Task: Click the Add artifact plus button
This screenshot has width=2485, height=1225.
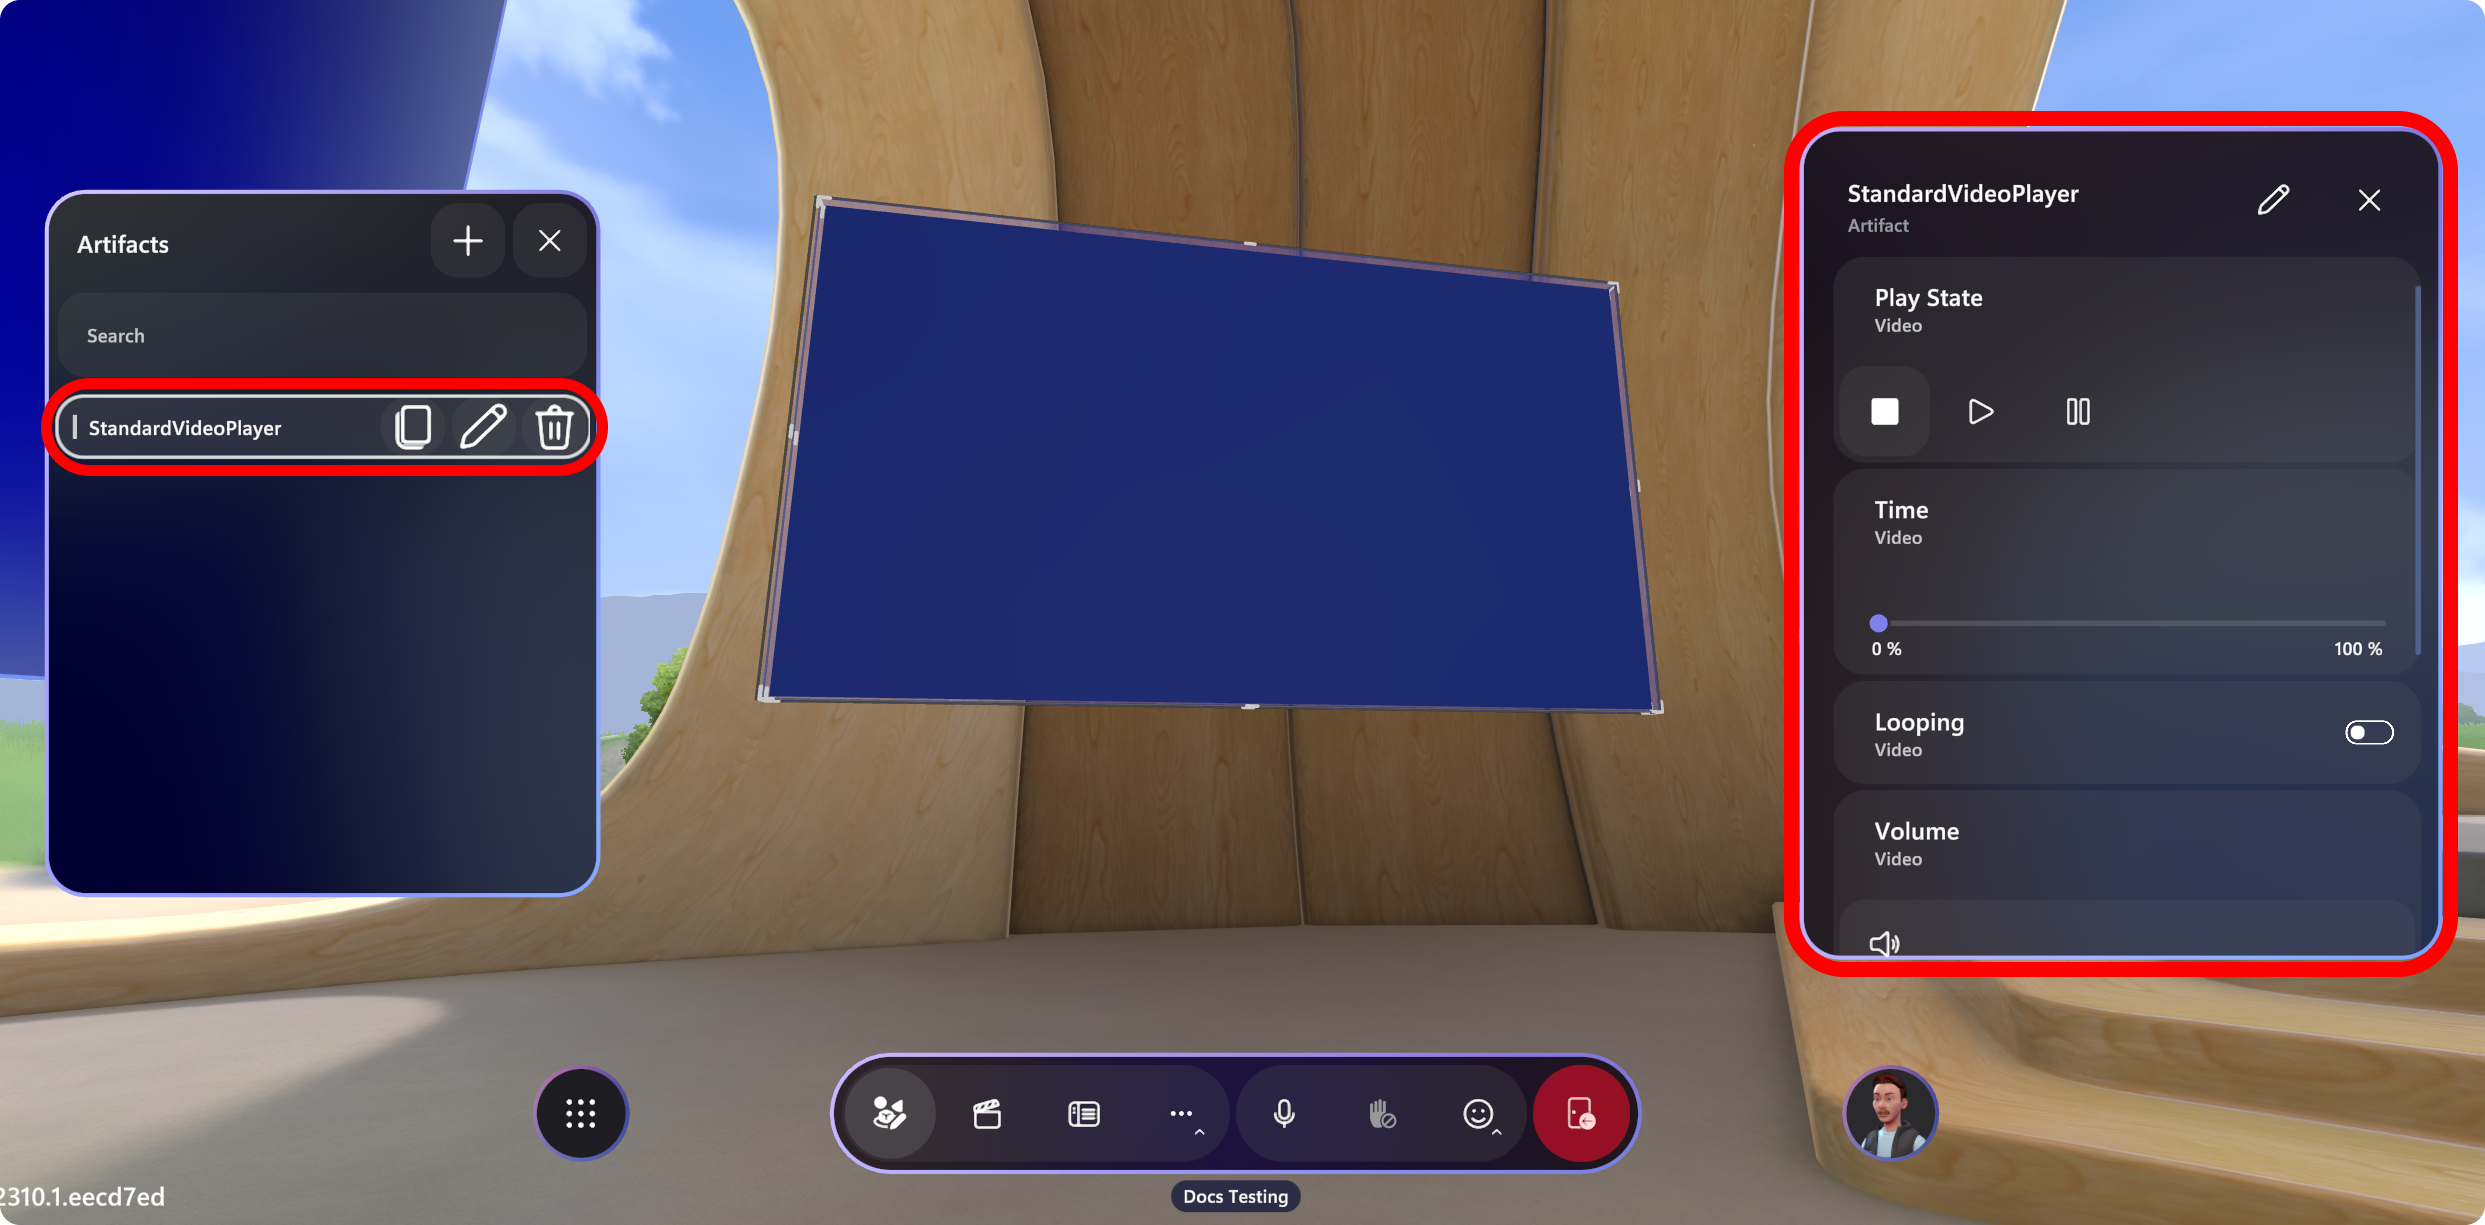Action: pyautogui.click(x=468, y=241)
